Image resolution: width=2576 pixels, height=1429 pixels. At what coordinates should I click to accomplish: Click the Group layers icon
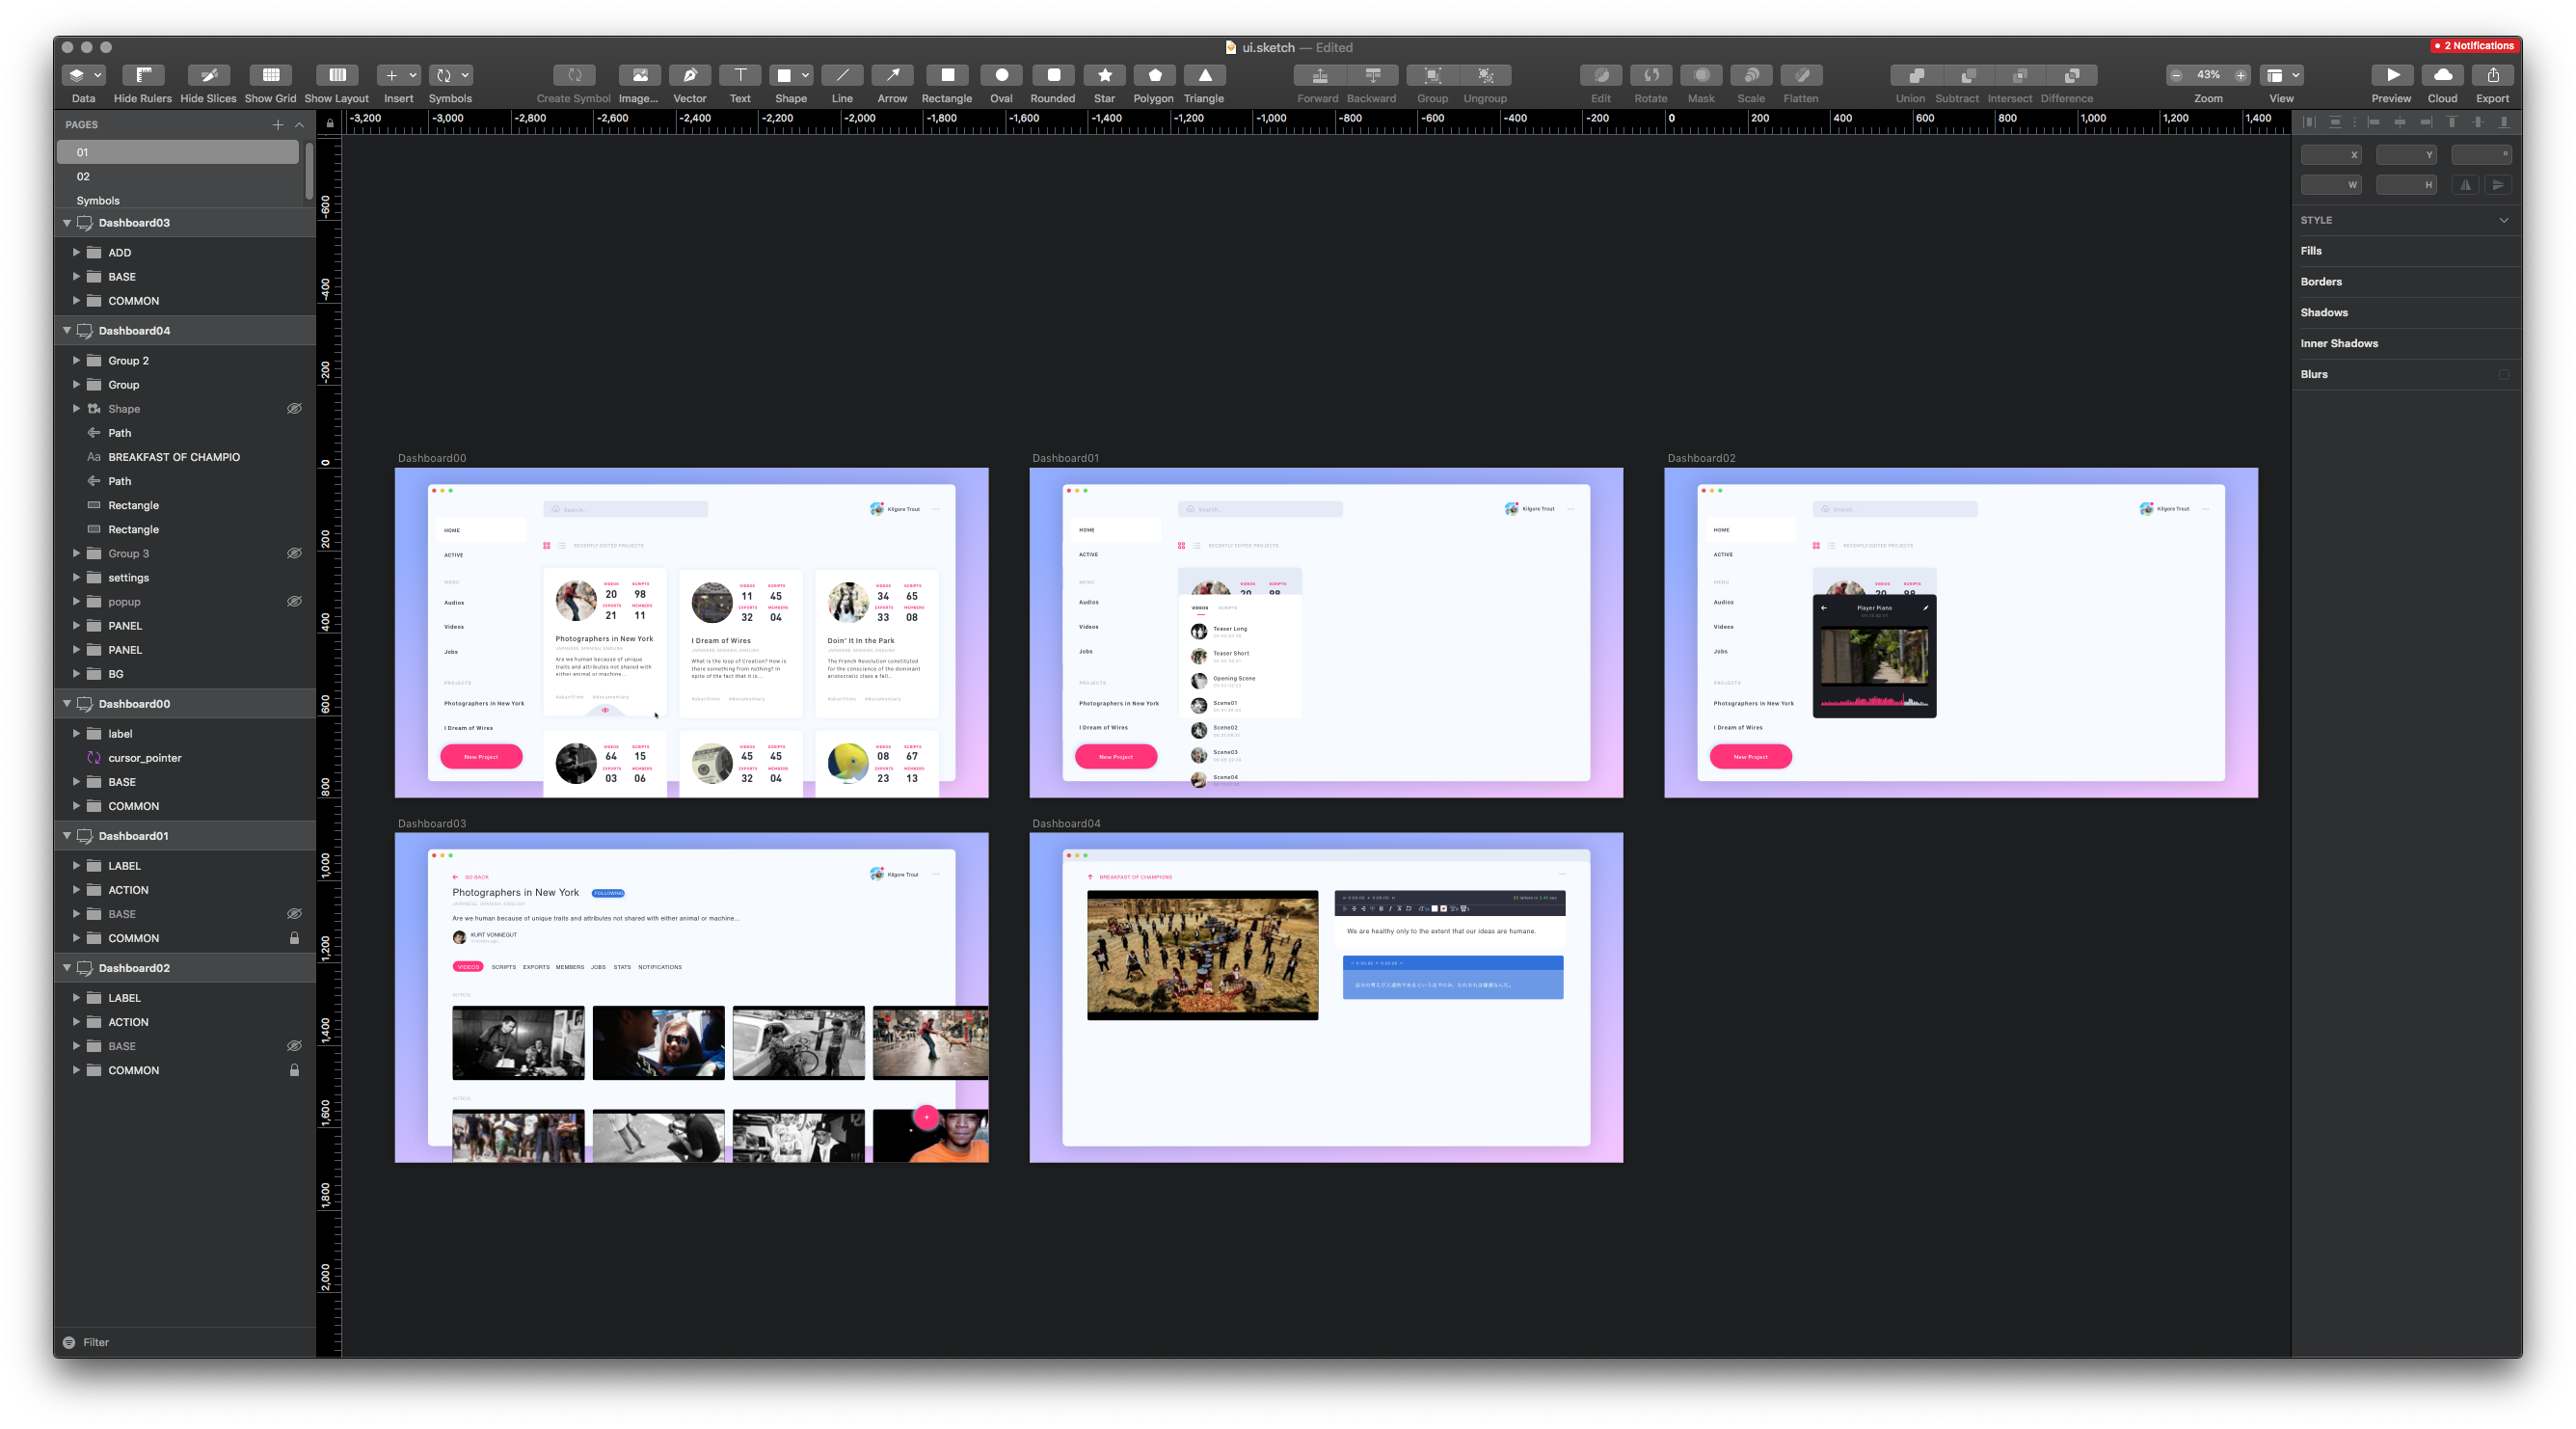click(x=1432, y=75)
